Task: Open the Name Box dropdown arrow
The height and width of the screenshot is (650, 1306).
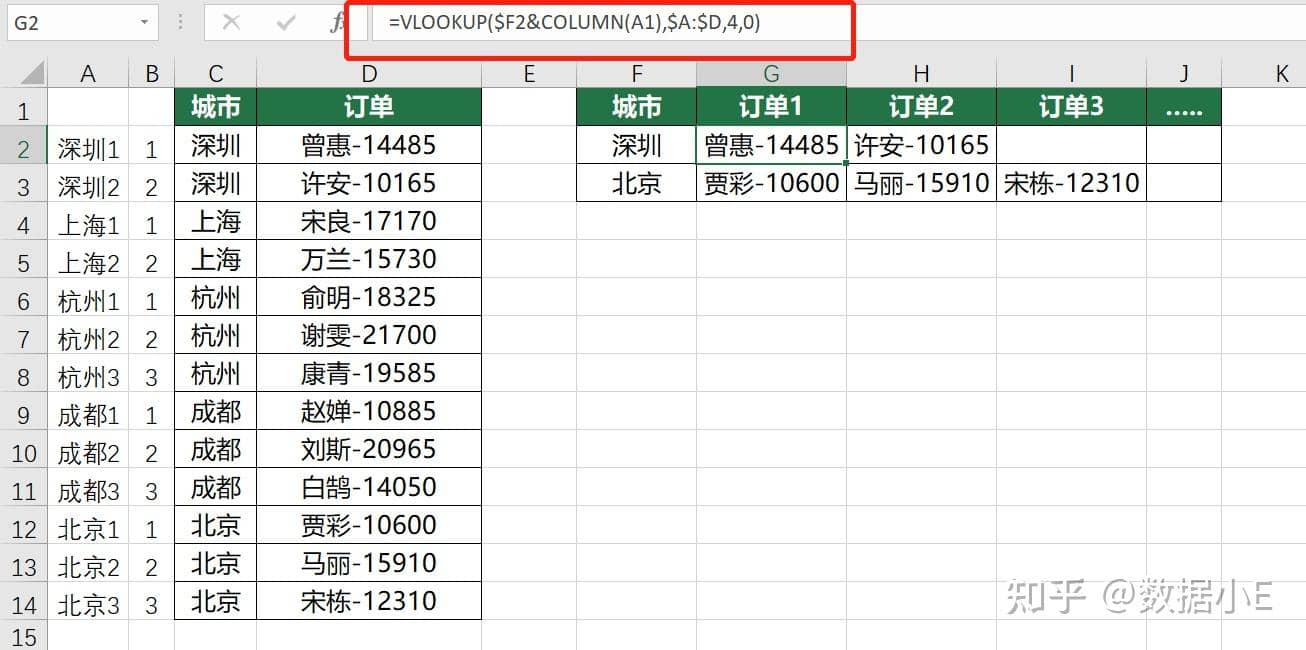Action: 146,22
